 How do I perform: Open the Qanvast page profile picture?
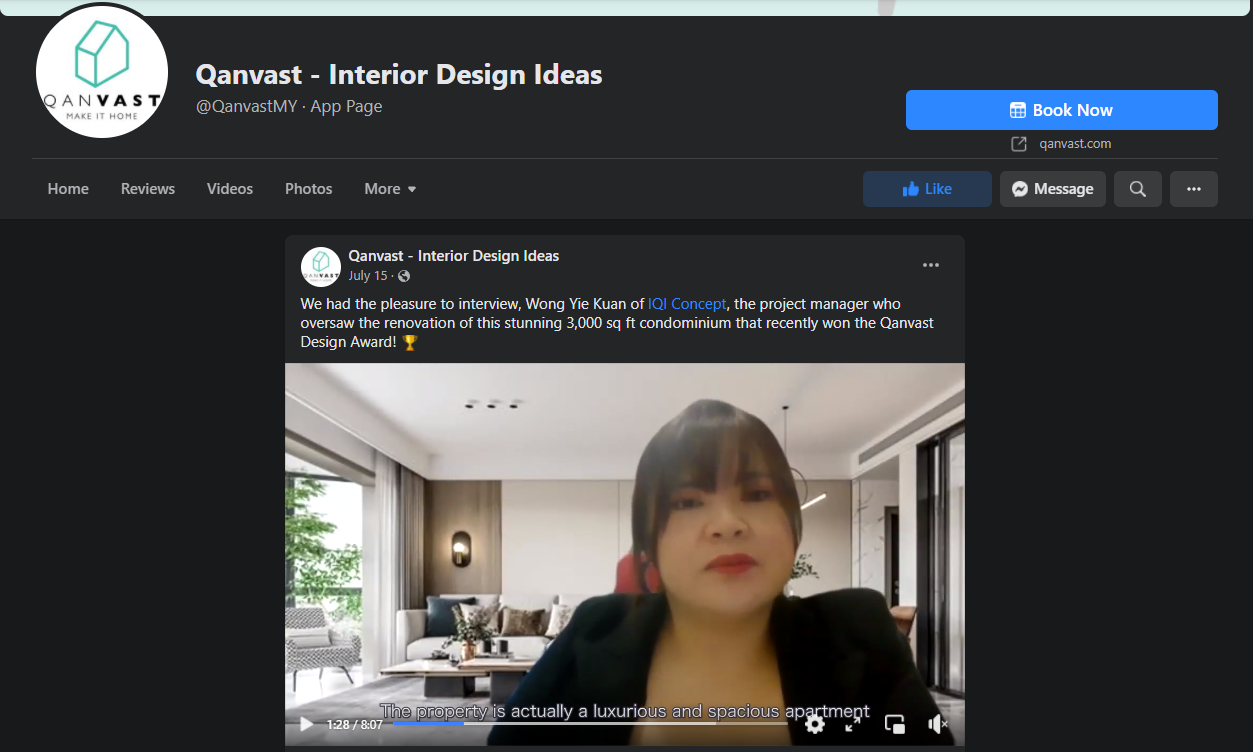click(102, 72)
